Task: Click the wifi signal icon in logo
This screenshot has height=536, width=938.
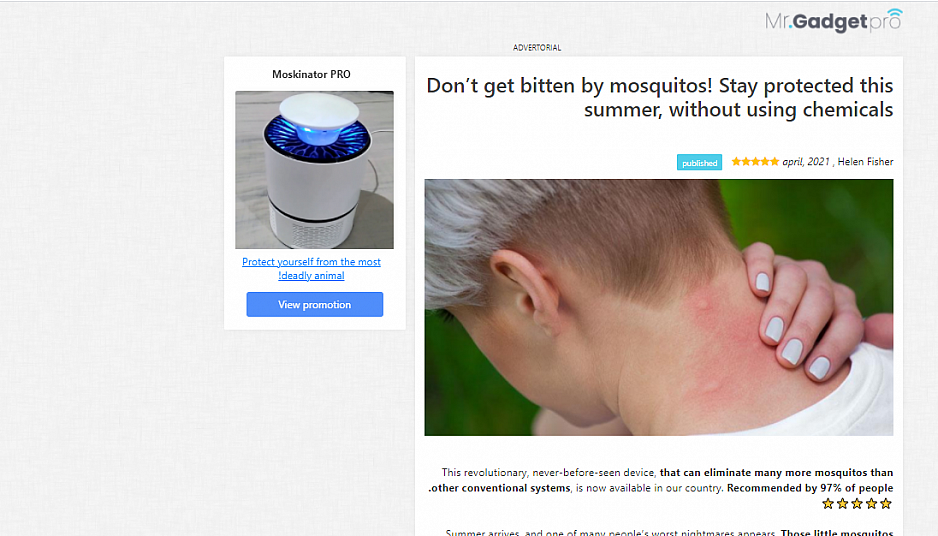Action: 894,13
